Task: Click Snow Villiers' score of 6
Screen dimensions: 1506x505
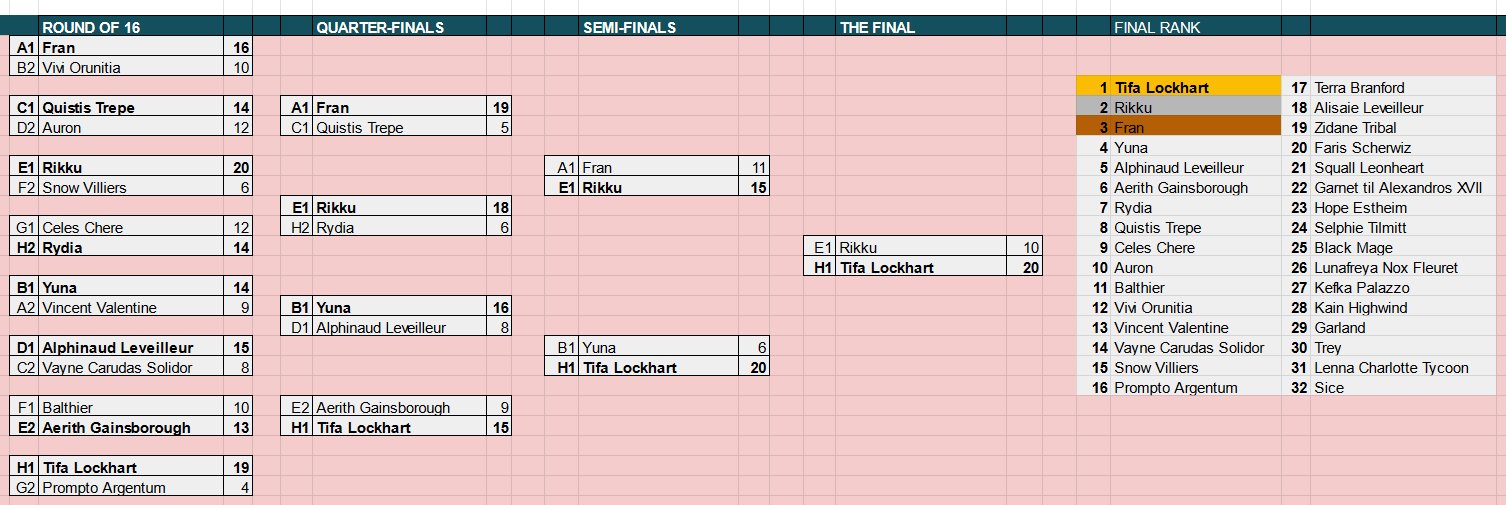Action: (238, 187)
